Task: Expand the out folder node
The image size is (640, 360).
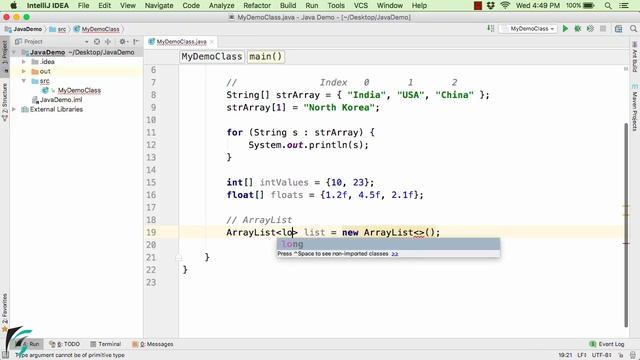Action: tap(24, 71)
